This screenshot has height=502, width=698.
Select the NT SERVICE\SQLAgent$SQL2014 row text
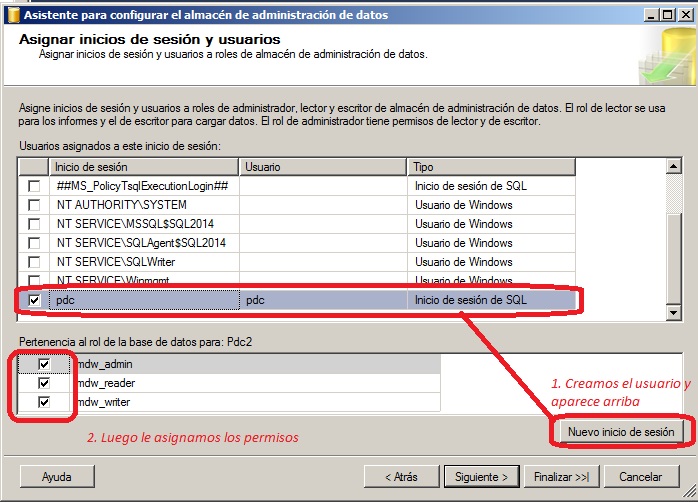tap(141, 243)
